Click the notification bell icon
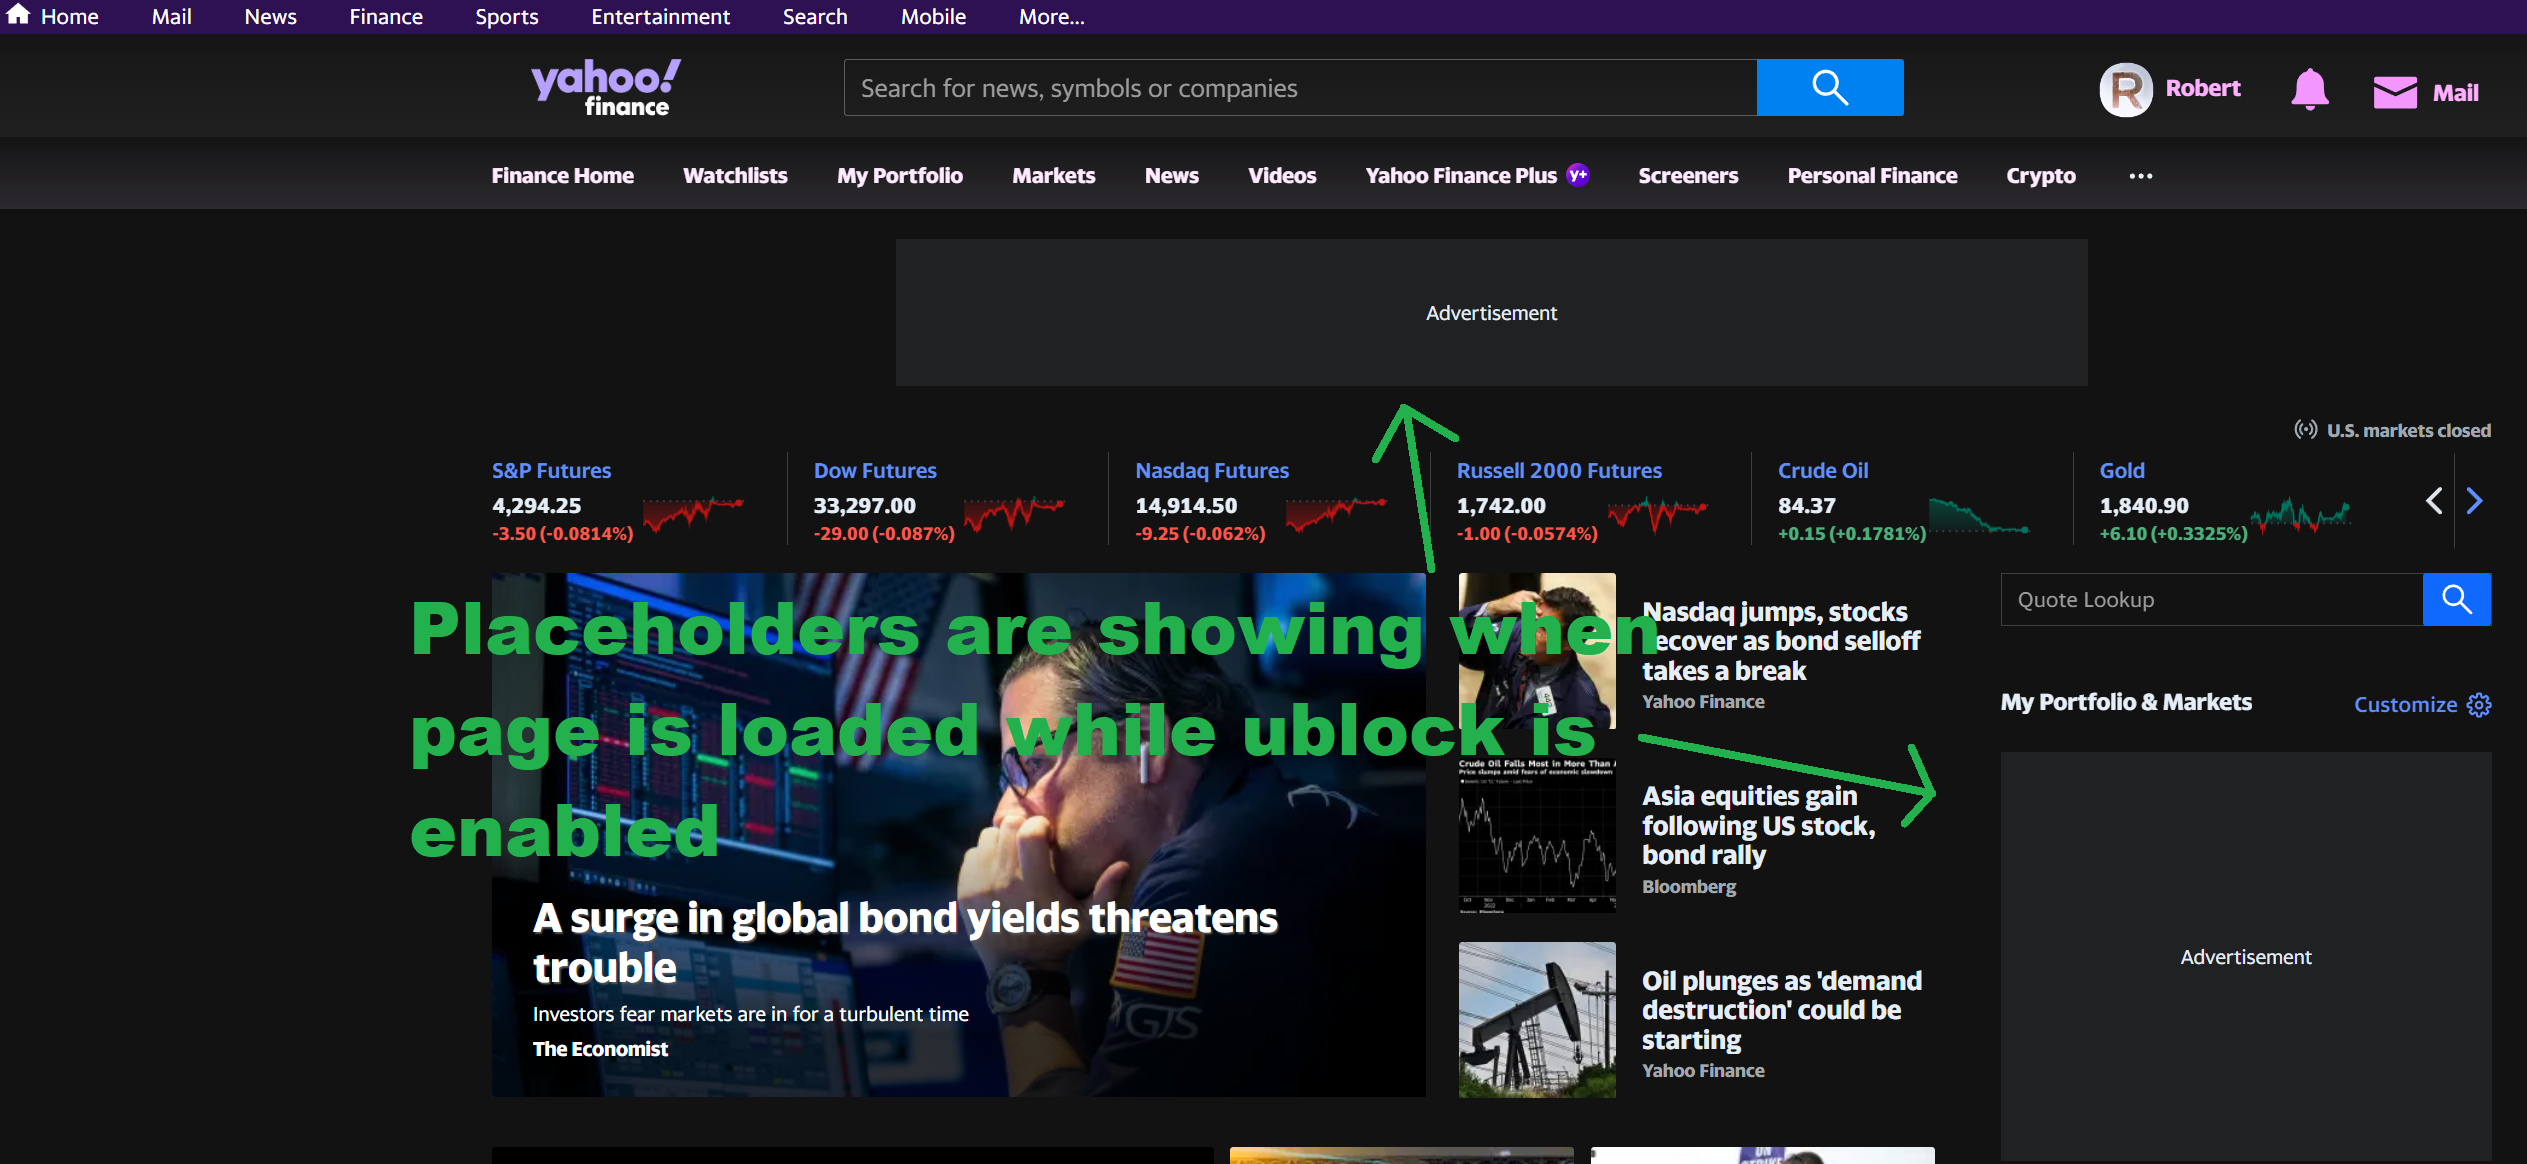Image resolution: width=2527 pixels, height=1164 pixels. pos(2310,89)
